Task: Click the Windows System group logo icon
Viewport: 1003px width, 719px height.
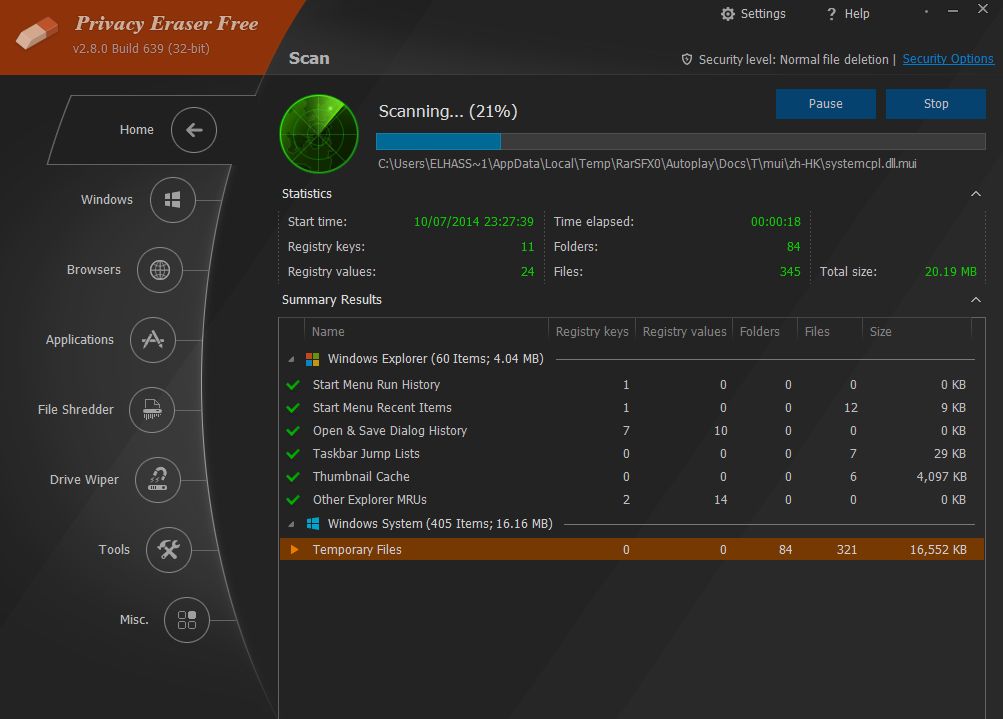Action: [x=313, y=524]
